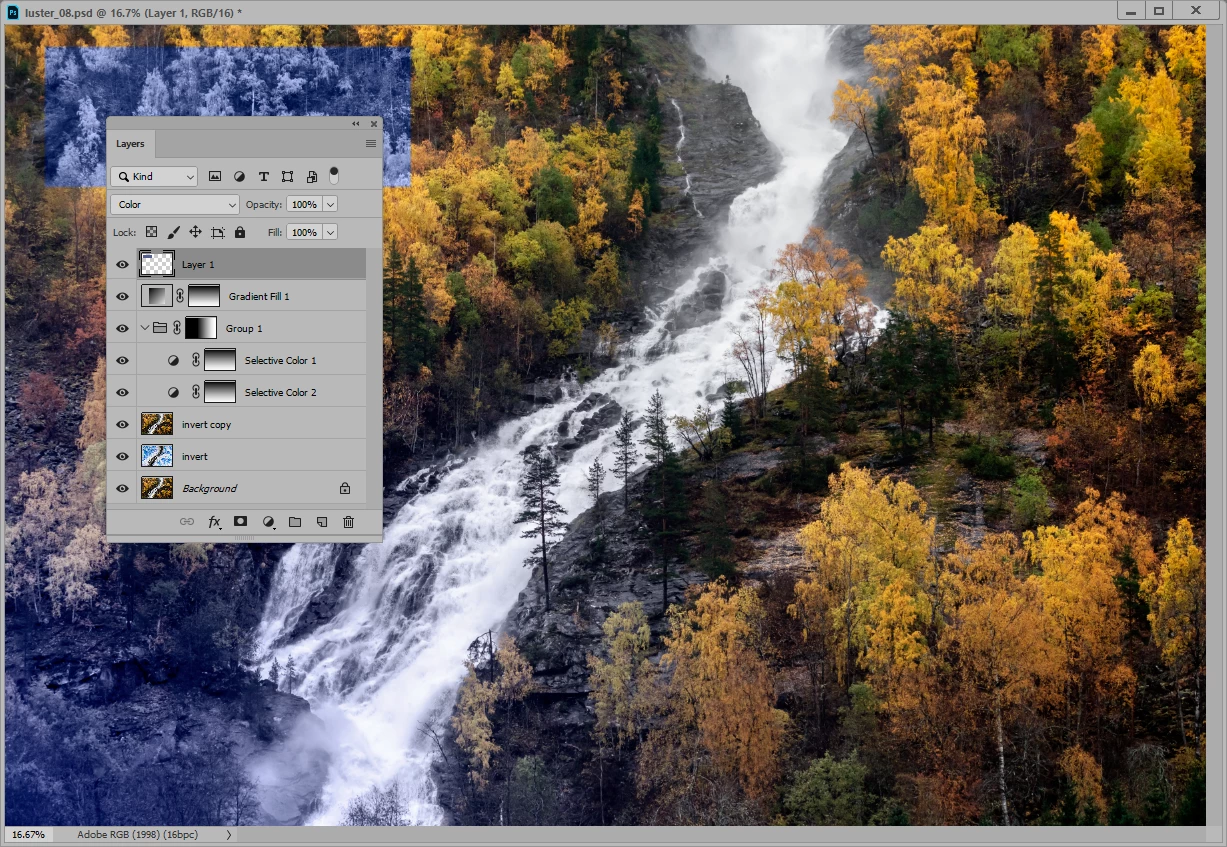Screen dimensions: 1227x847
Task: Select the 'invert copy' layer name
Action: [x=206, y=425]
